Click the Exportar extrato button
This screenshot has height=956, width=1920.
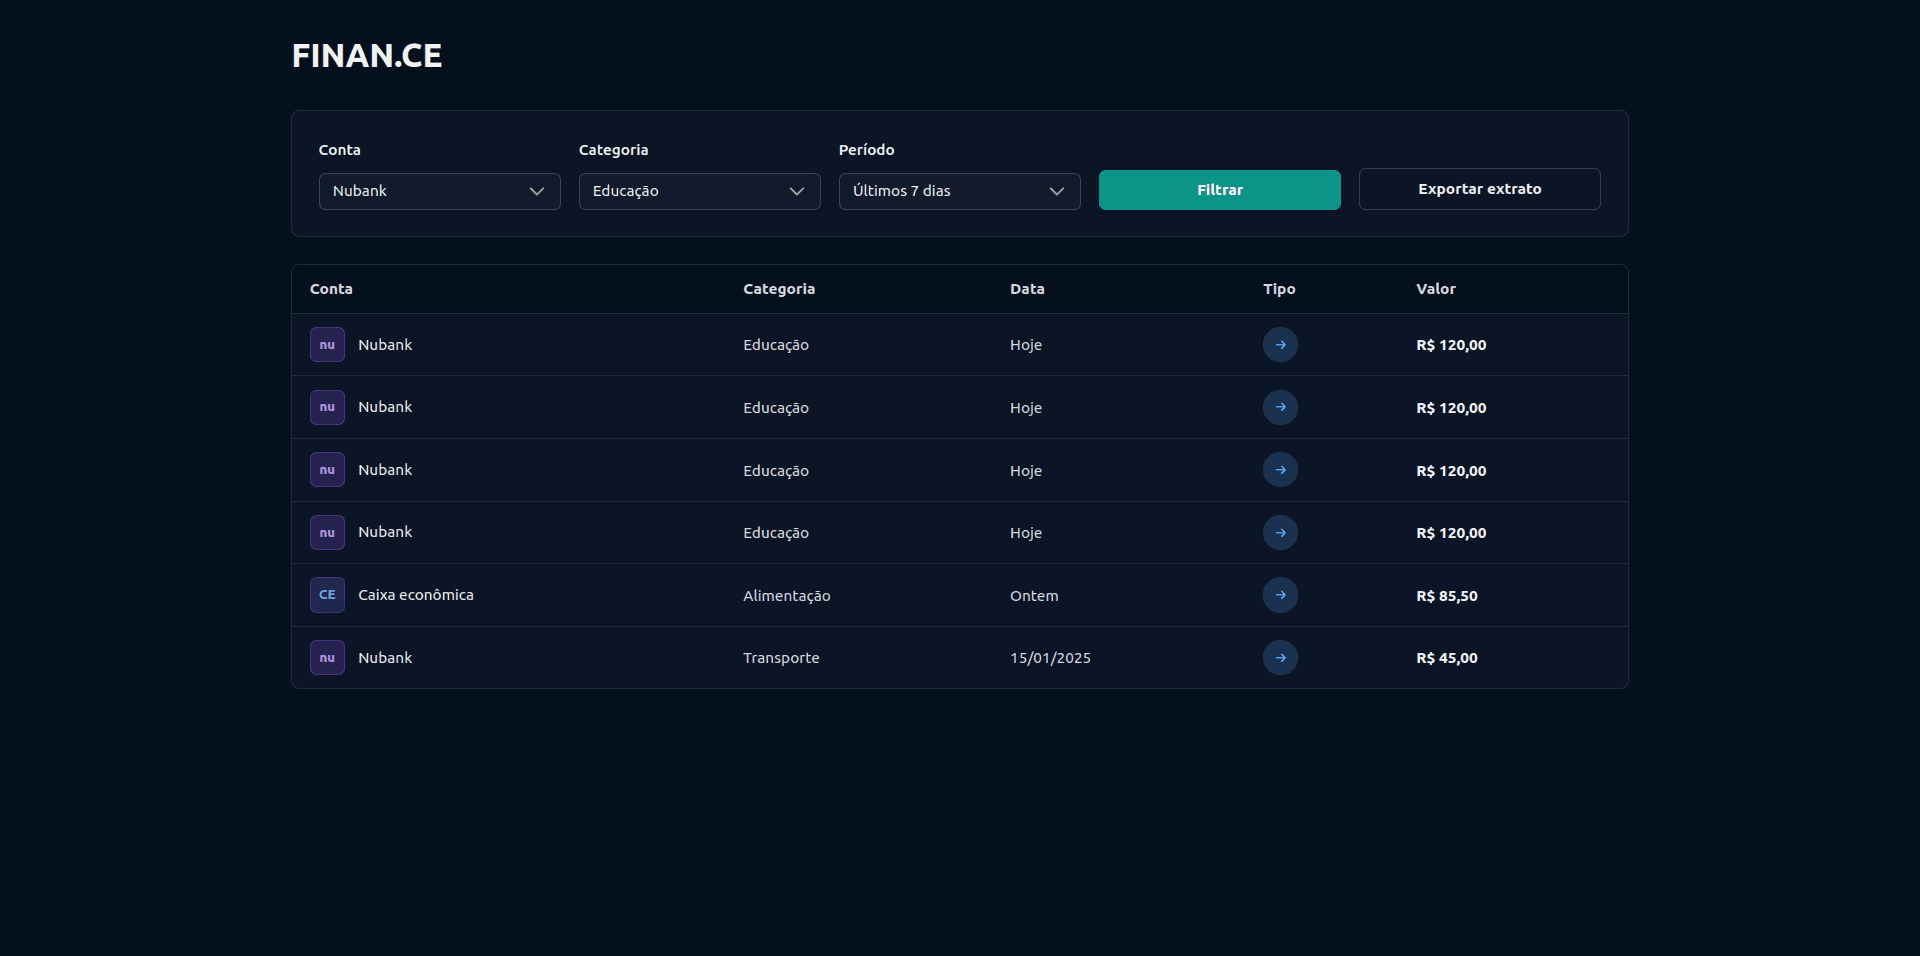point(1480,189)
